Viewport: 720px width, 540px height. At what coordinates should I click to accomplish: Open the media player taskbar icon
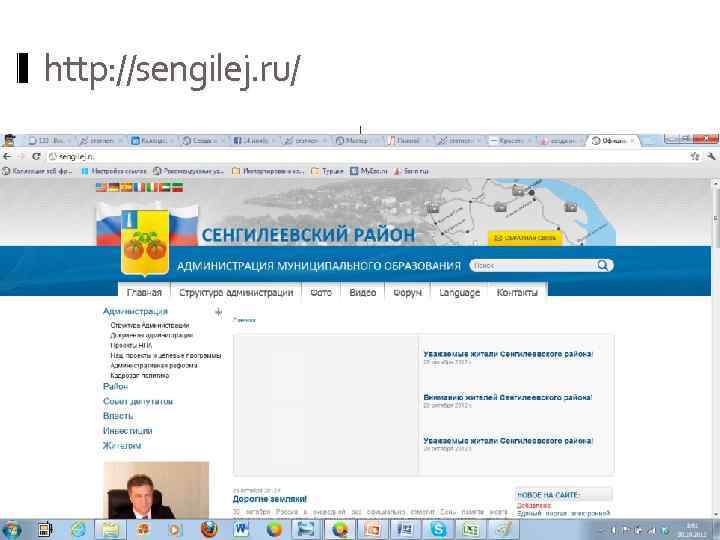(x=175, y=529)
